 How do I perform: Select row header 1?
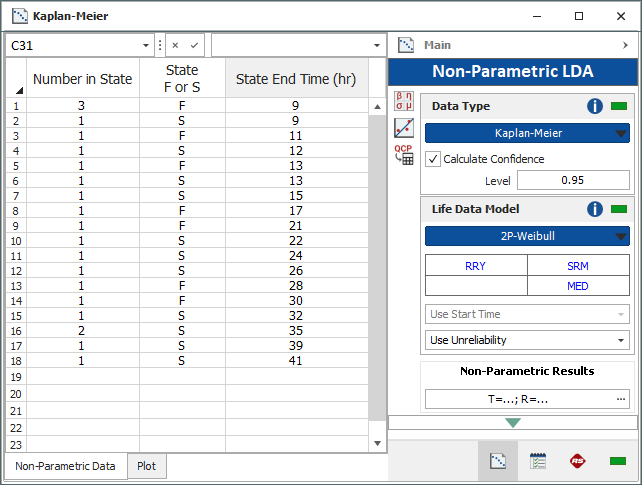tap(16, 106)
